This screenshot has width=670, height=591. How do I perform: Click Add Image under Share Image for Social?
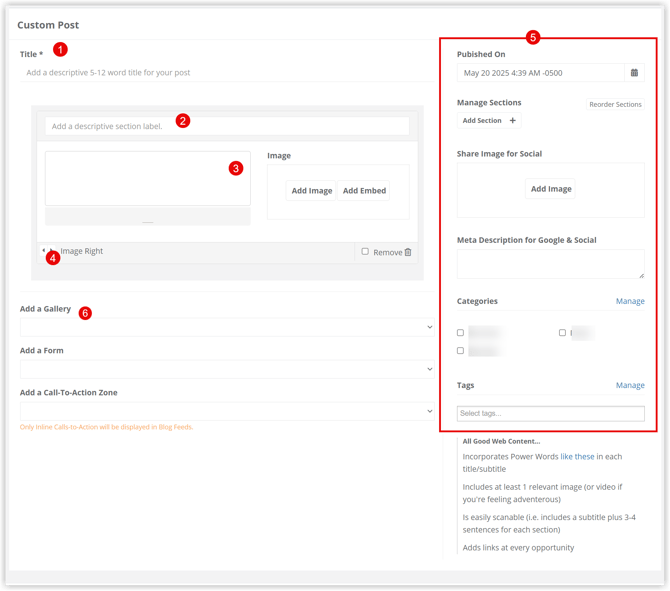(551, 189)
